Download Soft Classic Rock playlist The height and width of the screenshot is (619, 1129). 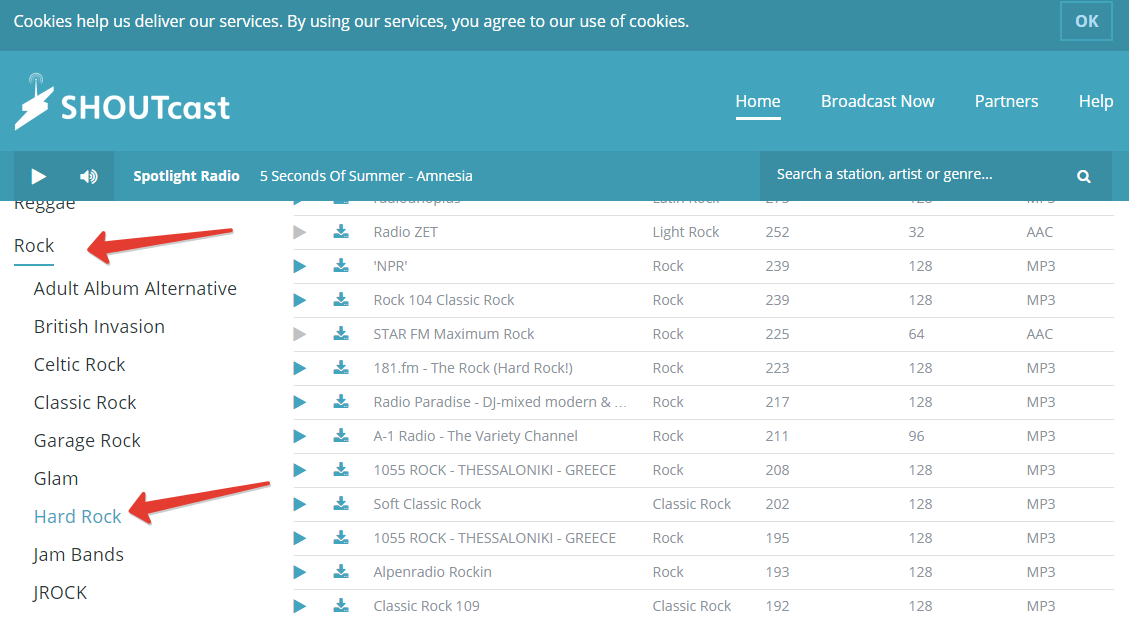click(341, 504)
